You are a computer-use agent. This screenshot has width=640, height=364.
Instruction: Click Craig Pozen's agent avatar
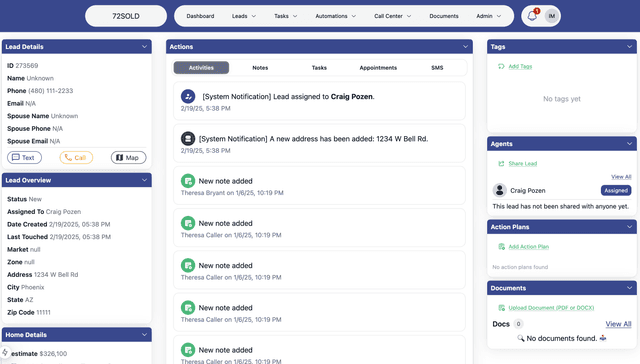(500, 190)
